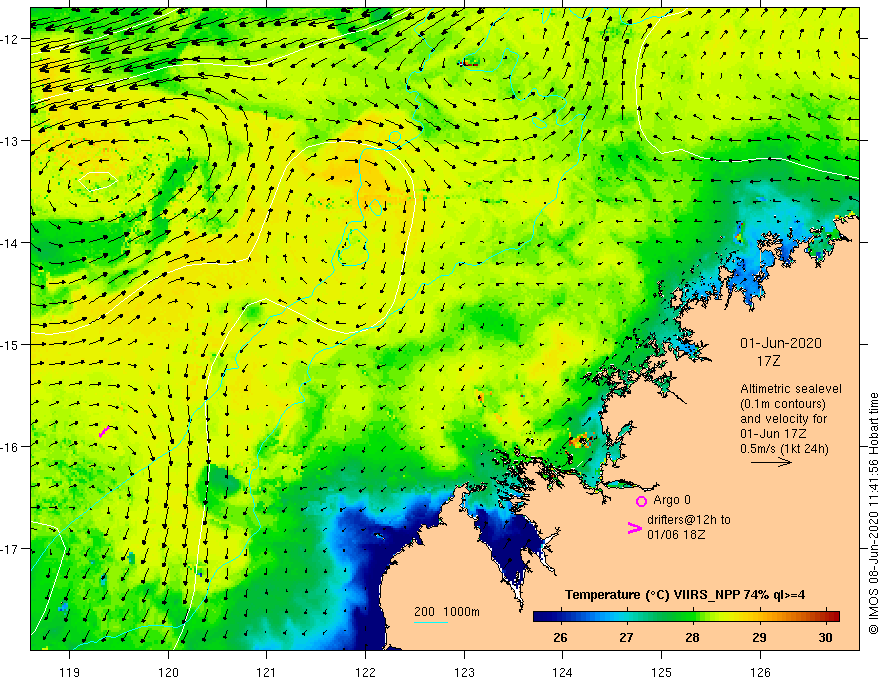The height and width of the screenshot is (680, 880).
Task: Click longitude axis label 124
Action: (563, 672)
